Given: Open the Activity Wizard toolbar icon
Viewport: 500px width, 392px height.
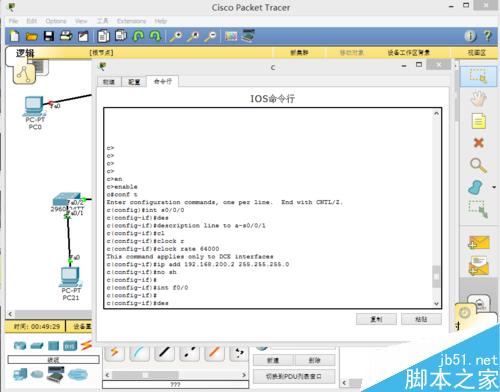Looking at the screenshot, I should pos(83,36).
